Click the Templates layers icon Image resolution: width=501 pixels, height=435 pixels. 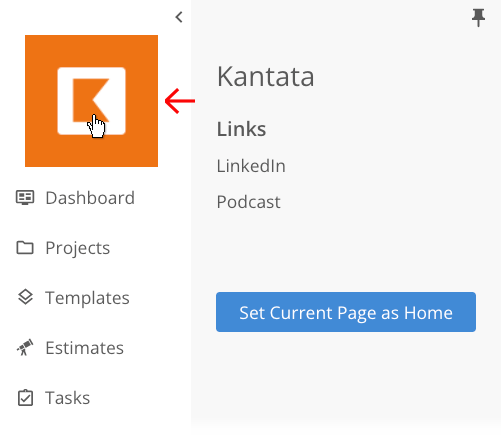click(25, 297)
